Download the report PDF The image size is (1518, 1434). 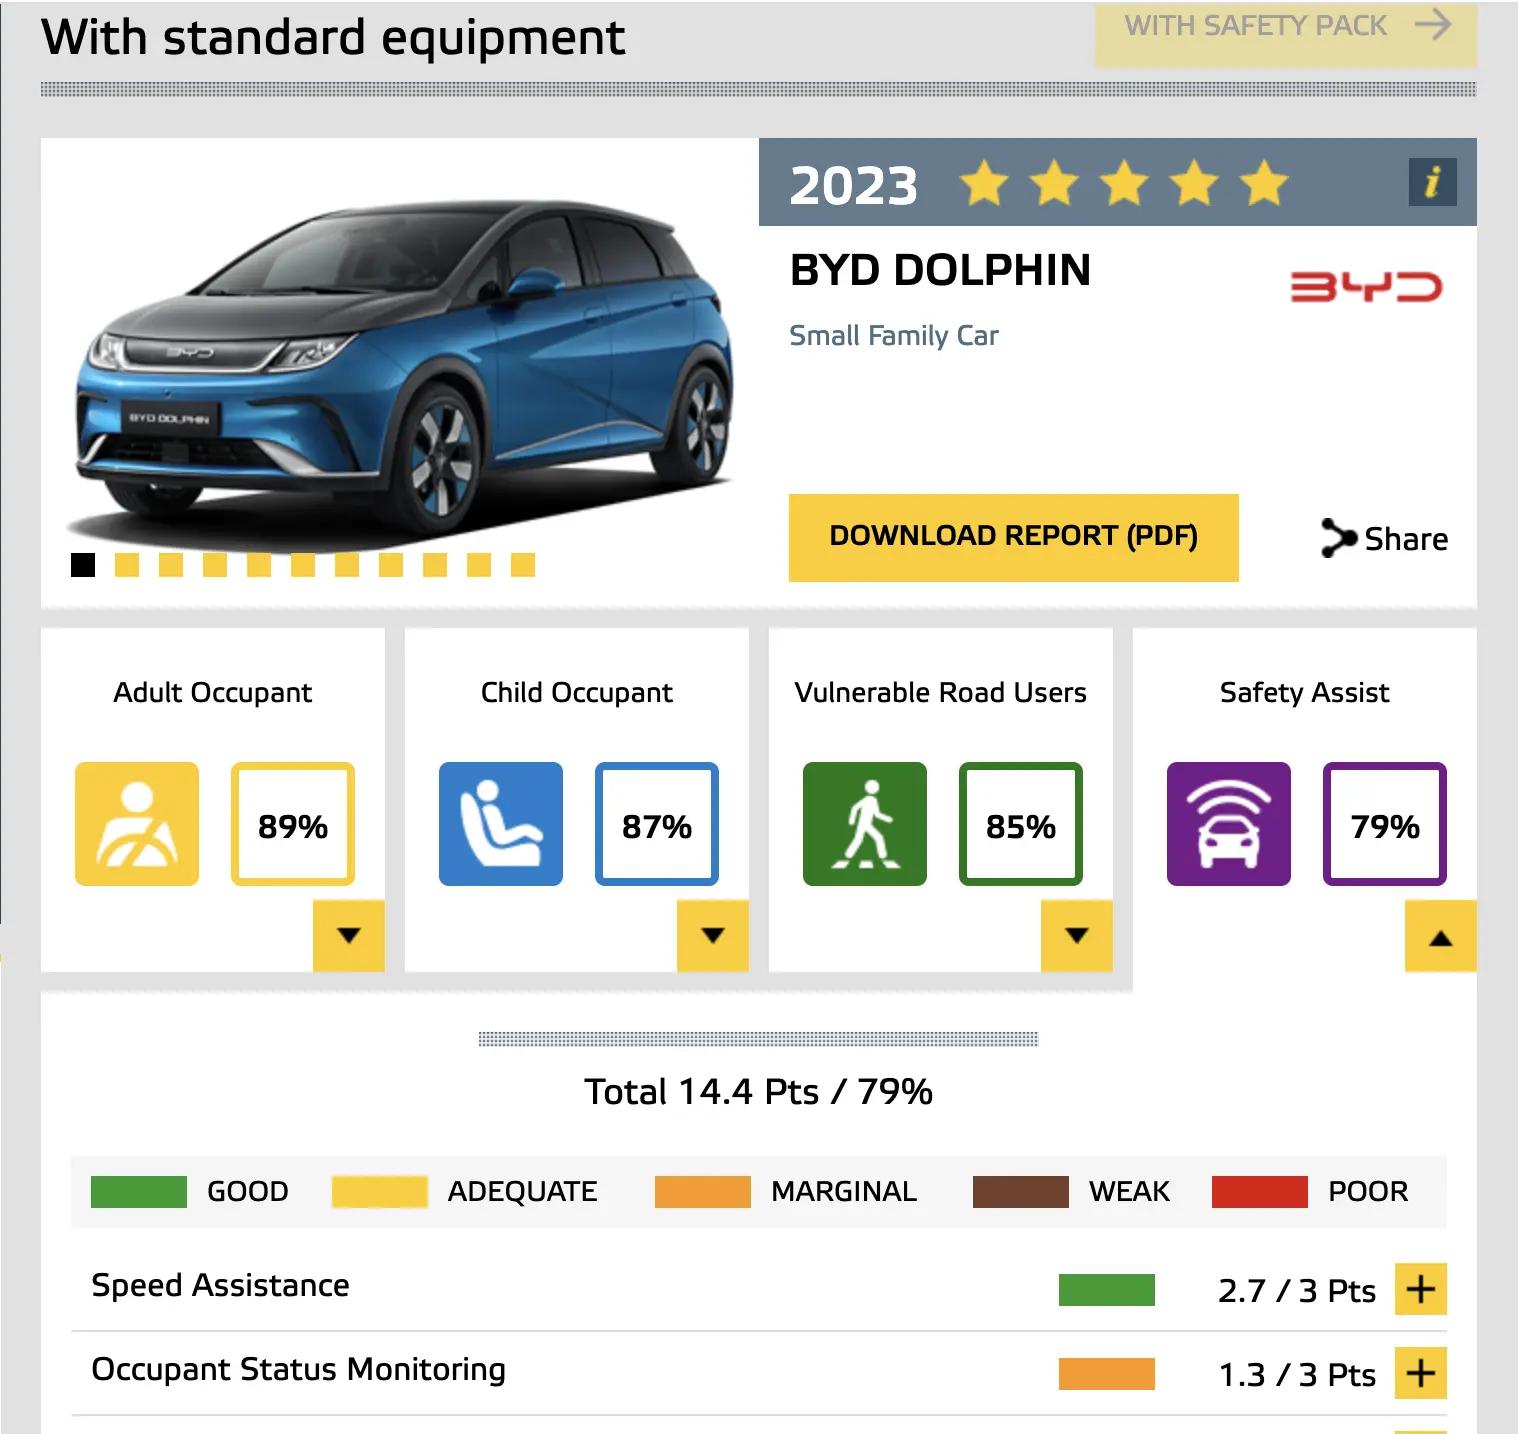click(1014, 537)
